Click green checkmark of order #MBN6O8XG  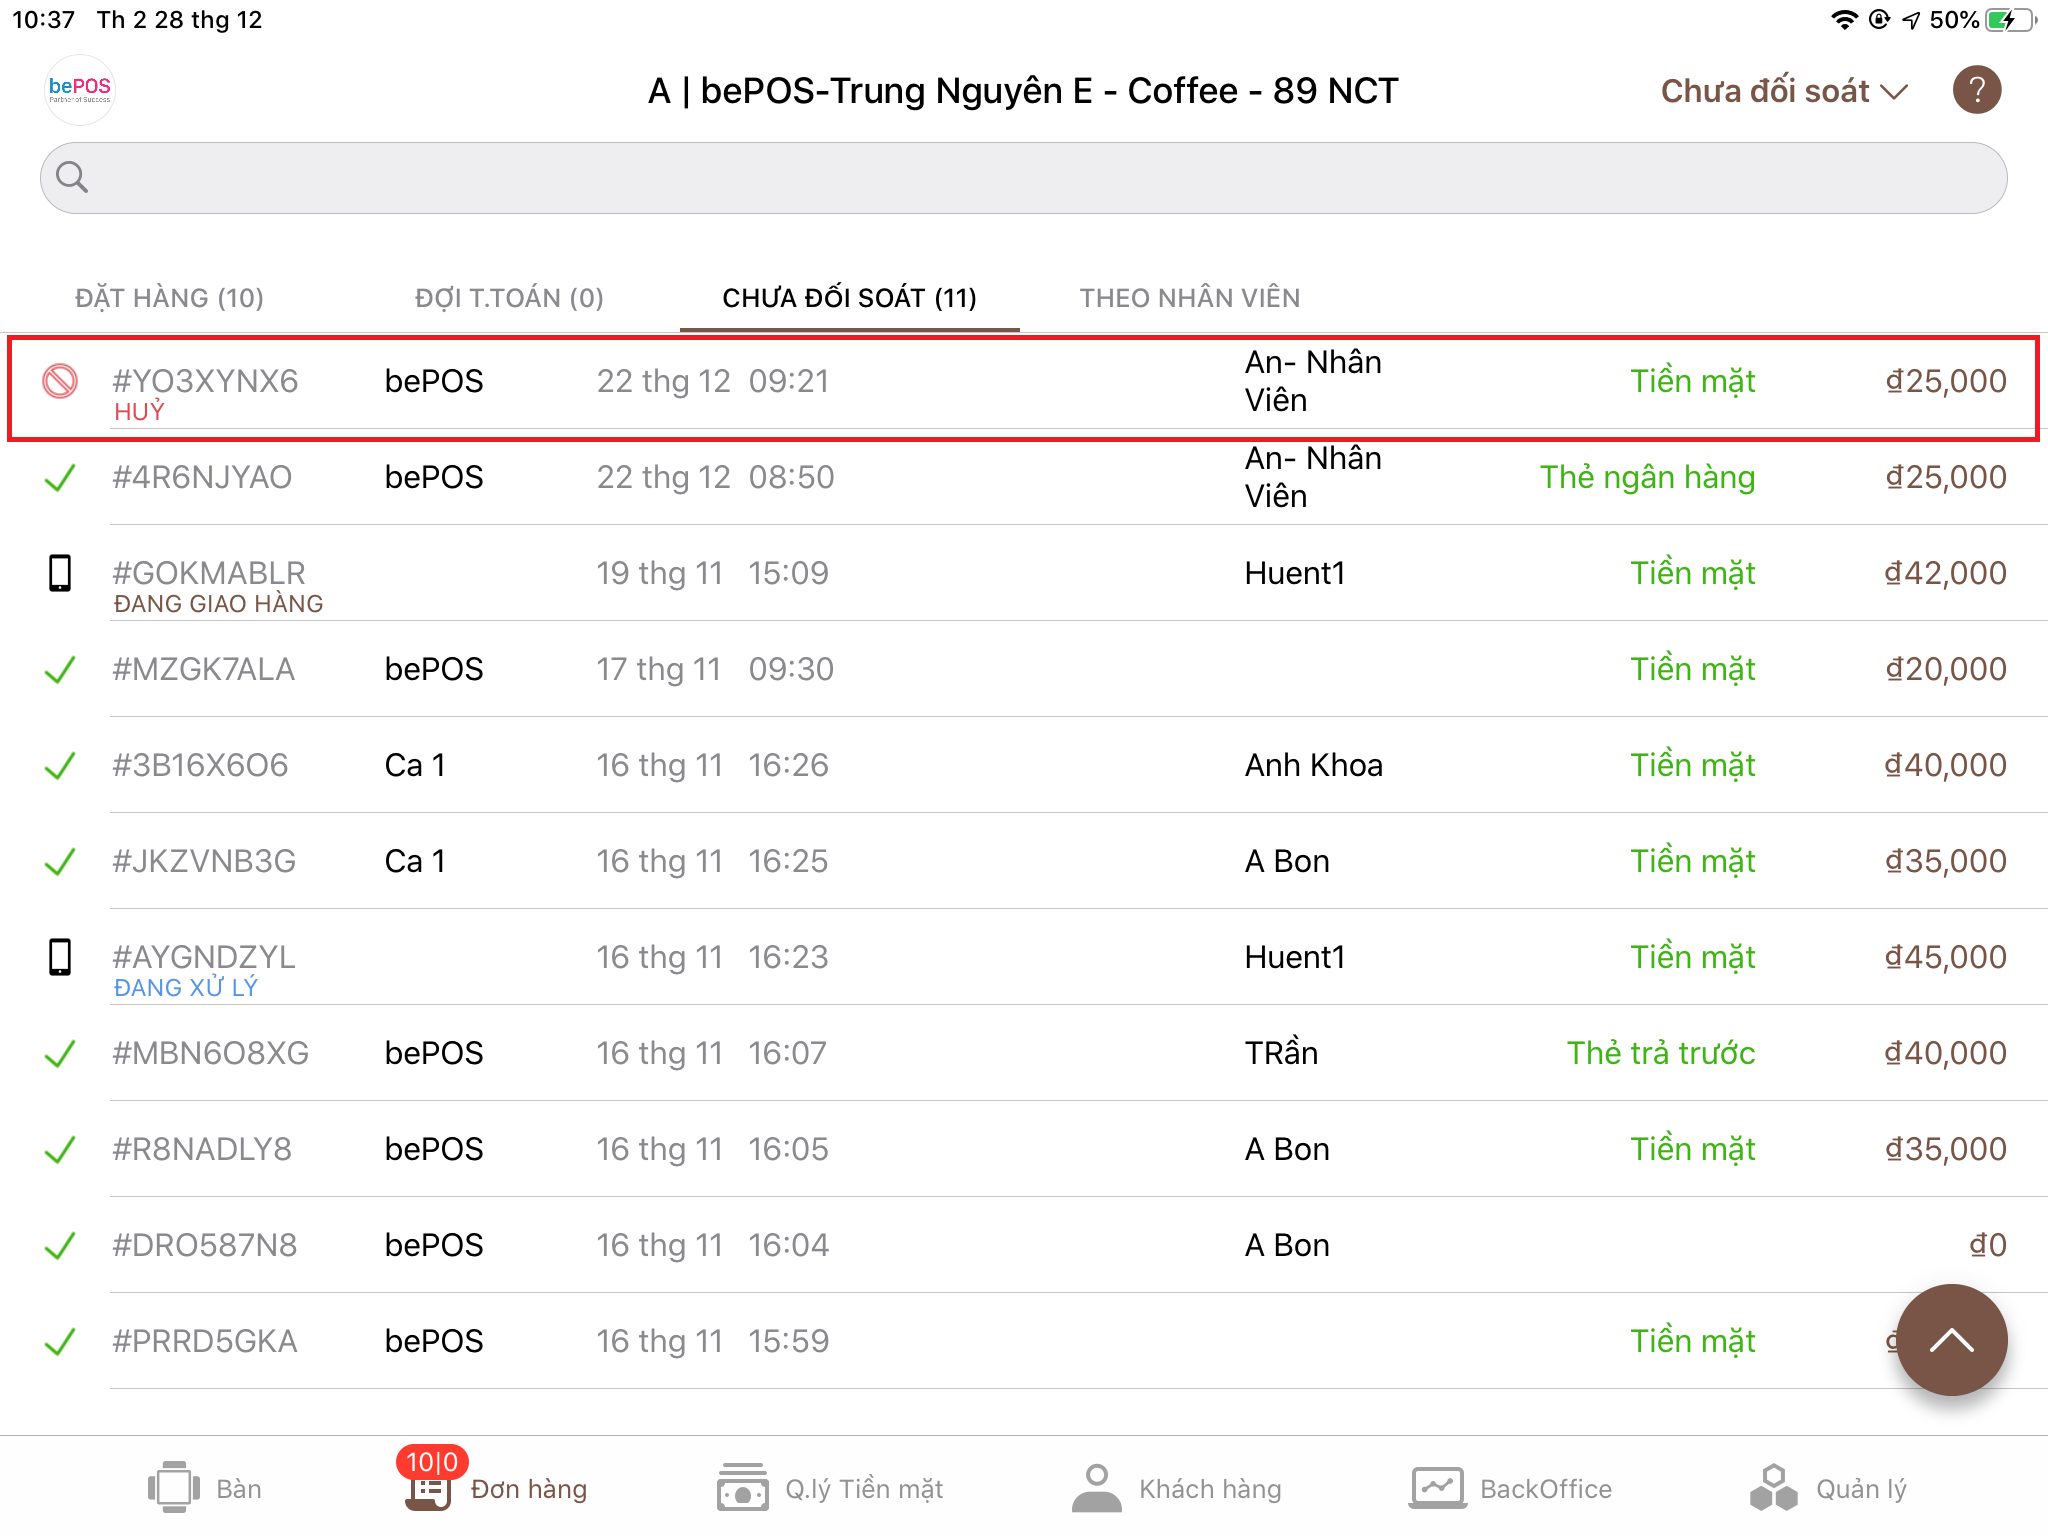click(x=60, y=1053)
